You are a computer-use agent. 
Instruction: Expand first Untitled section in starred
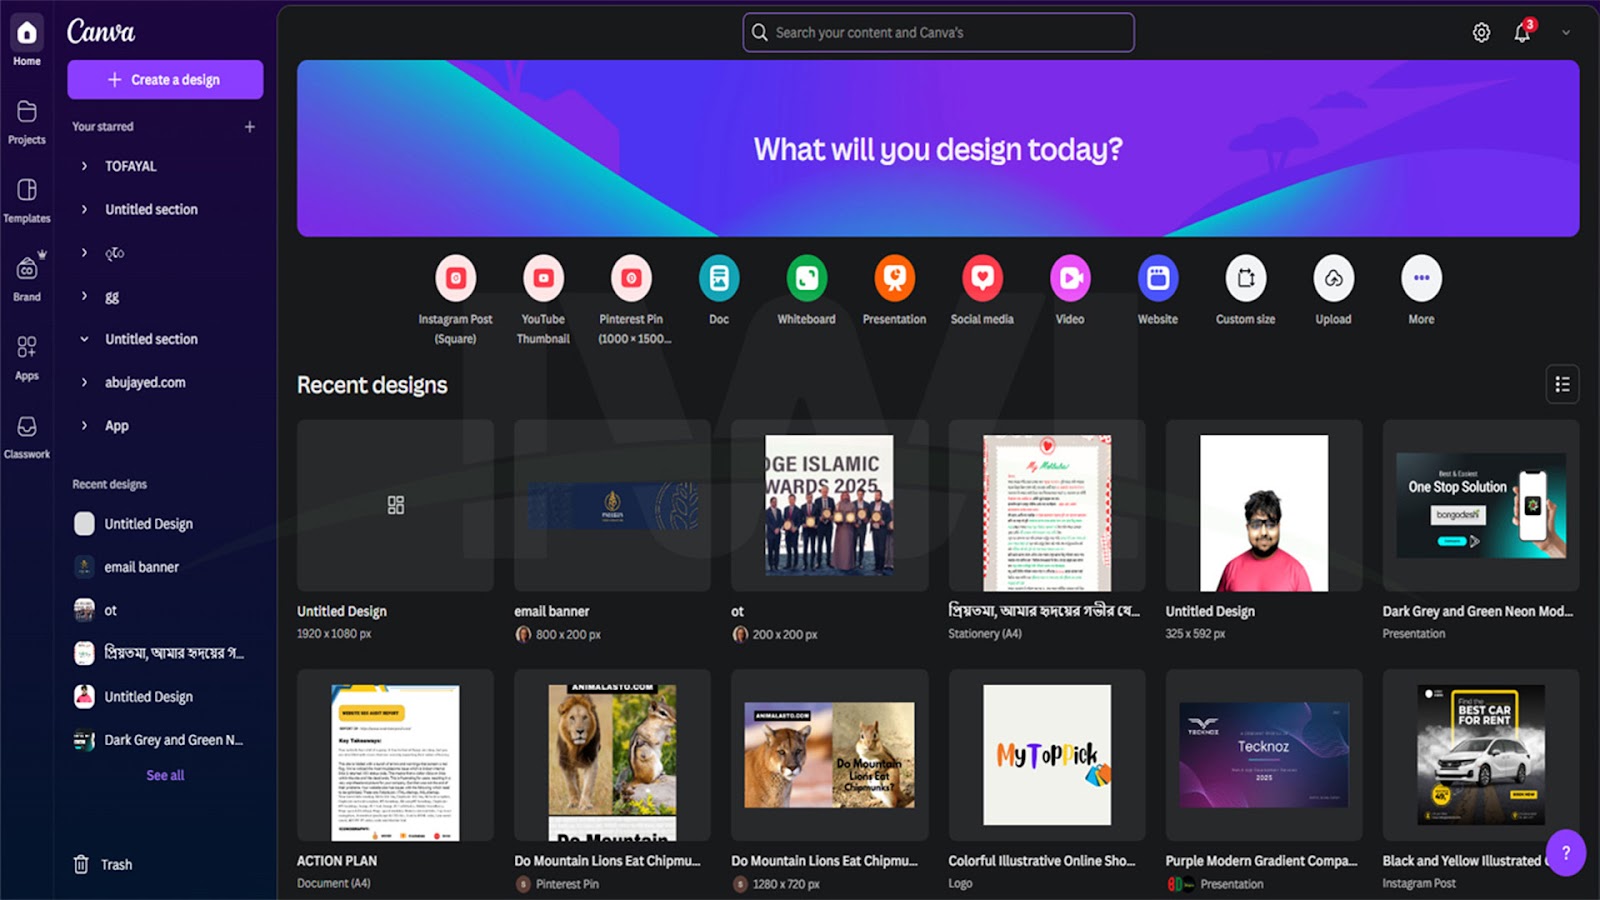(x=84, y=209)
